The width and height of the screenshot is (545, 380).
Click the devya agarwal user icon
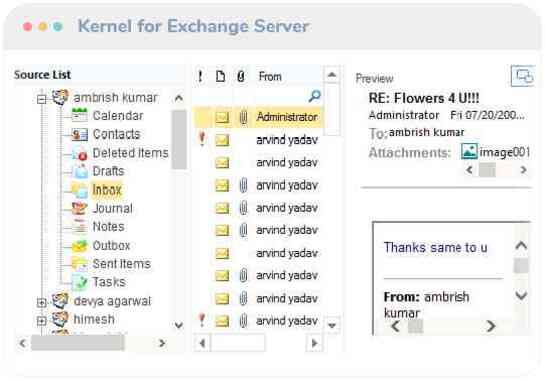[x=60, y=301]
